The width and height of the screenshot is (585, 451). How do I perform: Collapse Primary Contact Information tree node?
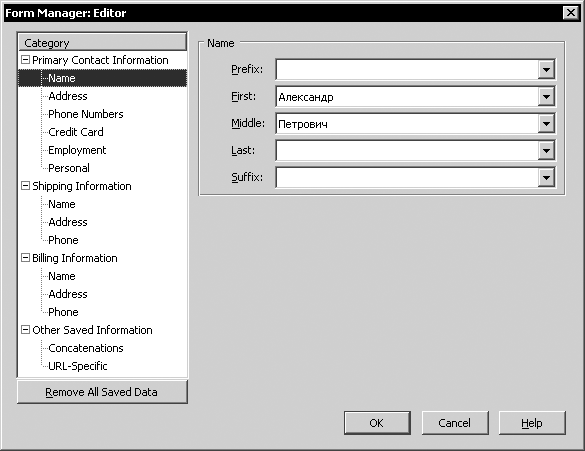[x=25, y=60]
